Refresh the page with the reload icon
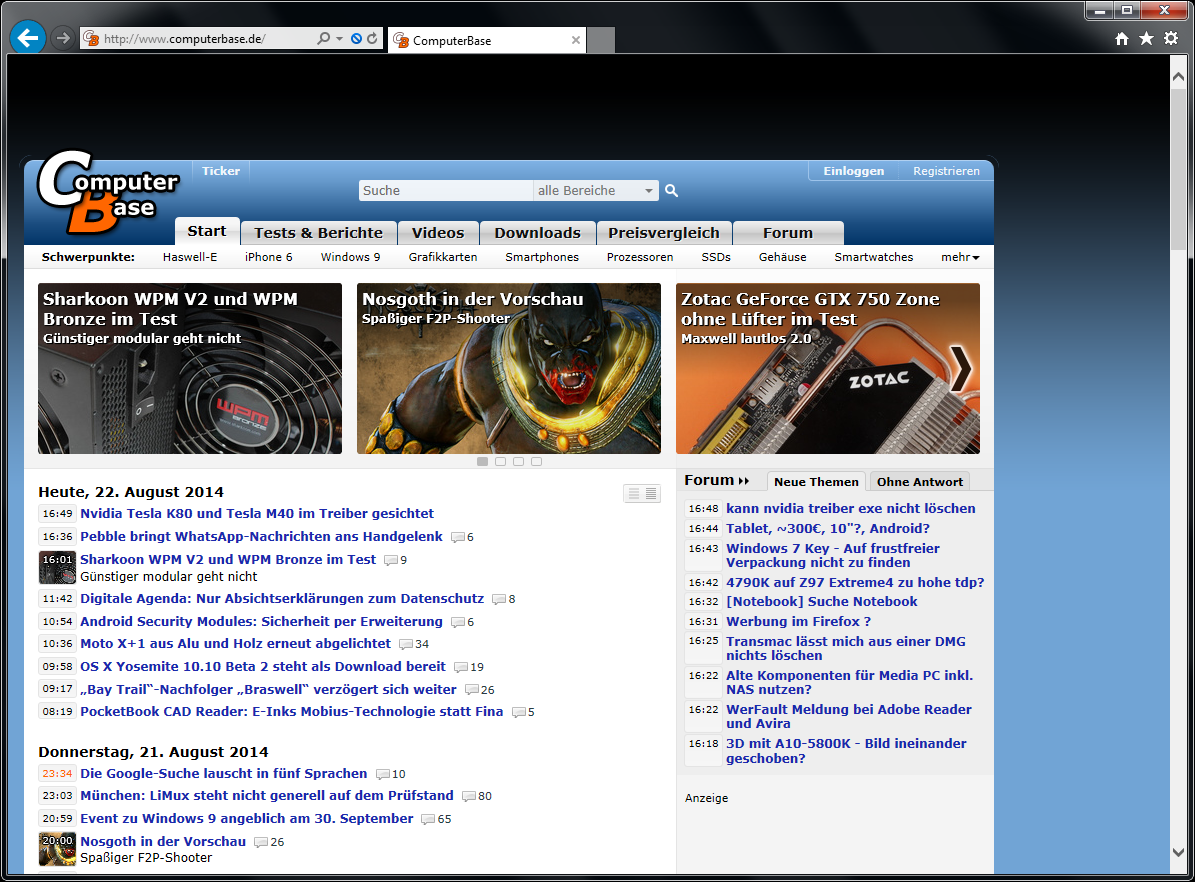This screenshot has width=1195, height=882. point(372,38)
